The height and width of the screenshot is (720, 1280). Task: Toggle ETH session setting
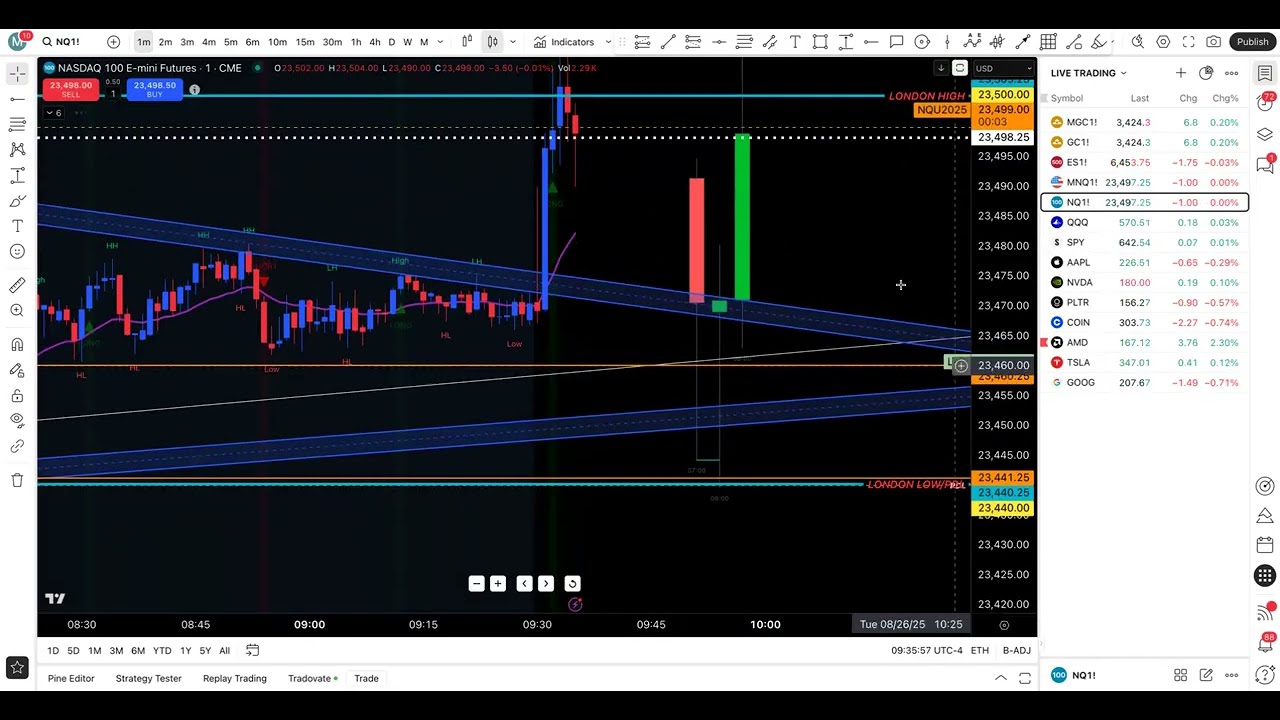tap(979, 651)
